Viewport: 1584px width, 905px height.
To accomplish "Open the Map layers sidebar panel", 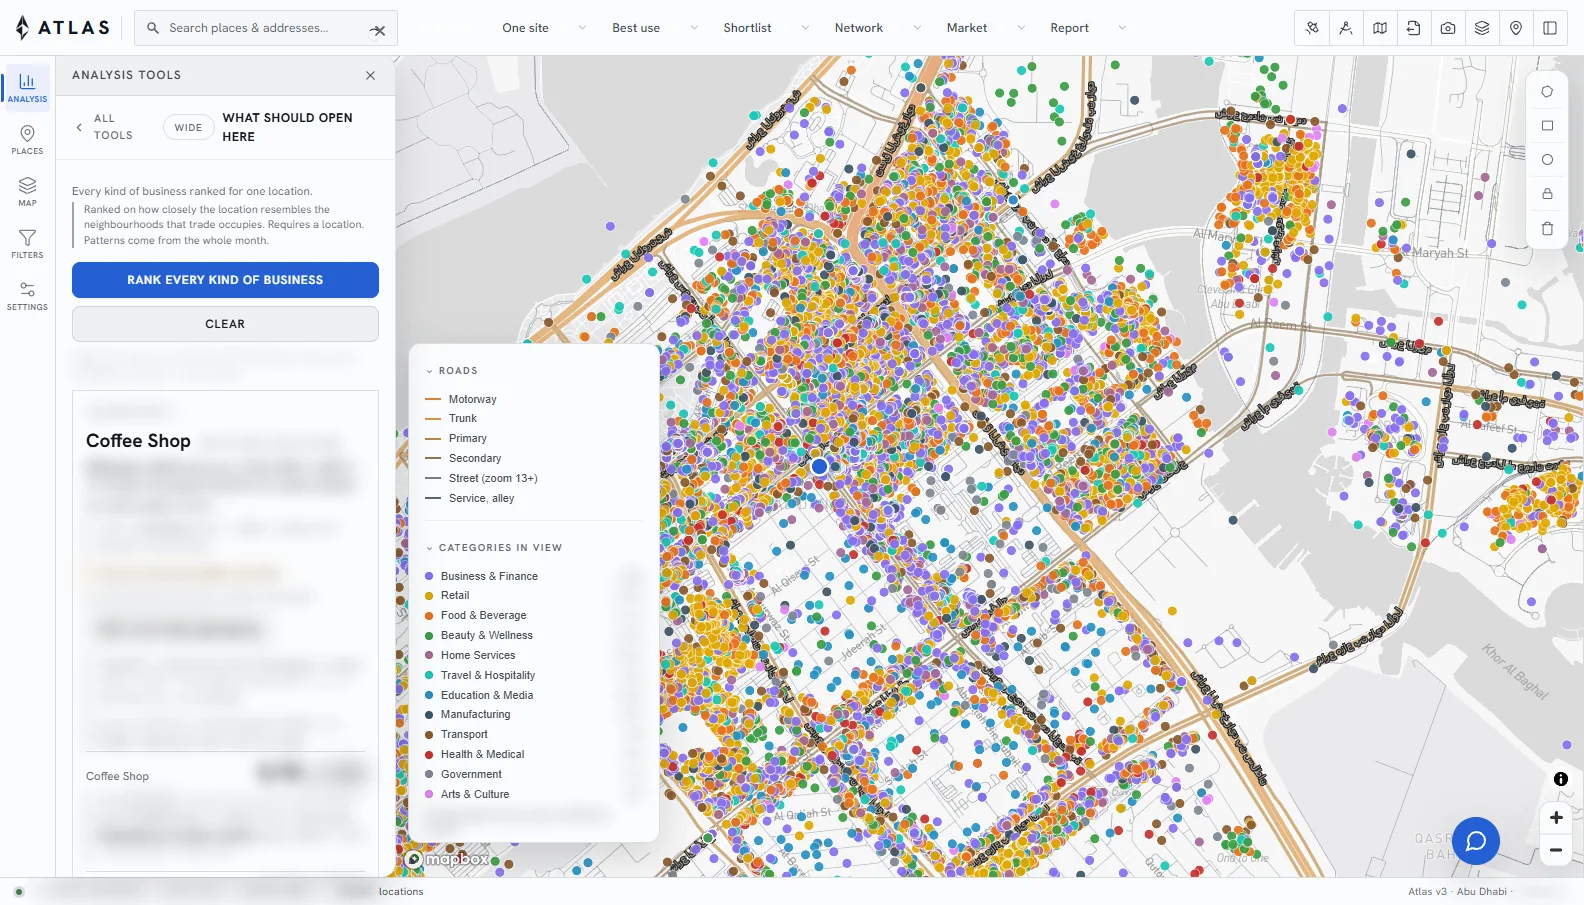I will 27,192.
